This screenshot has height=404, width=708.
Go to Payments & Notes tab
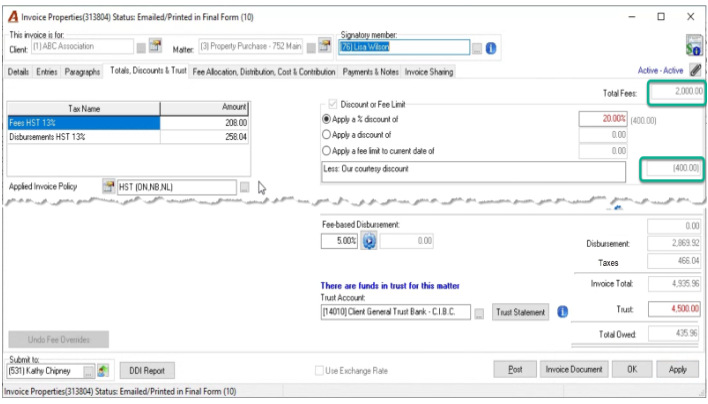click(370, 72)
